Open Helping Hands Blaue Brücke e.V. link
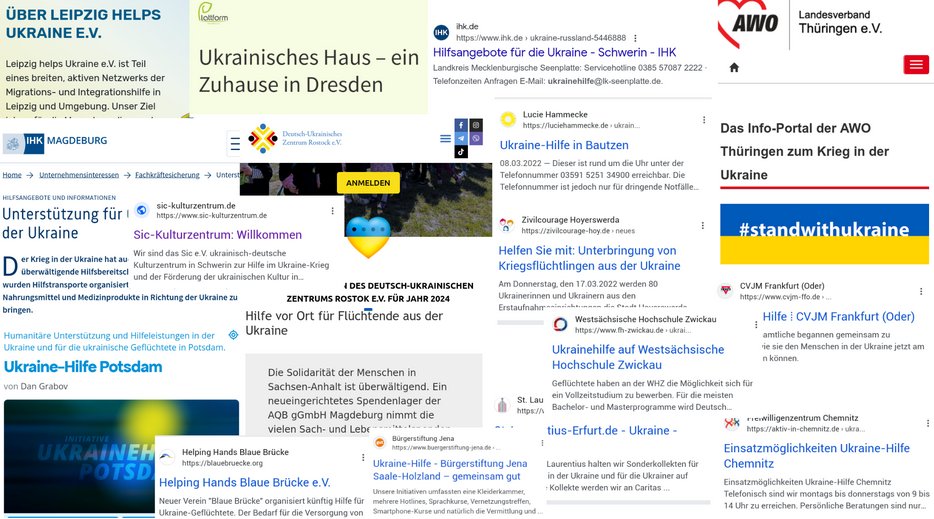Viewport: 934px width, 519px height. click(244, 482)
